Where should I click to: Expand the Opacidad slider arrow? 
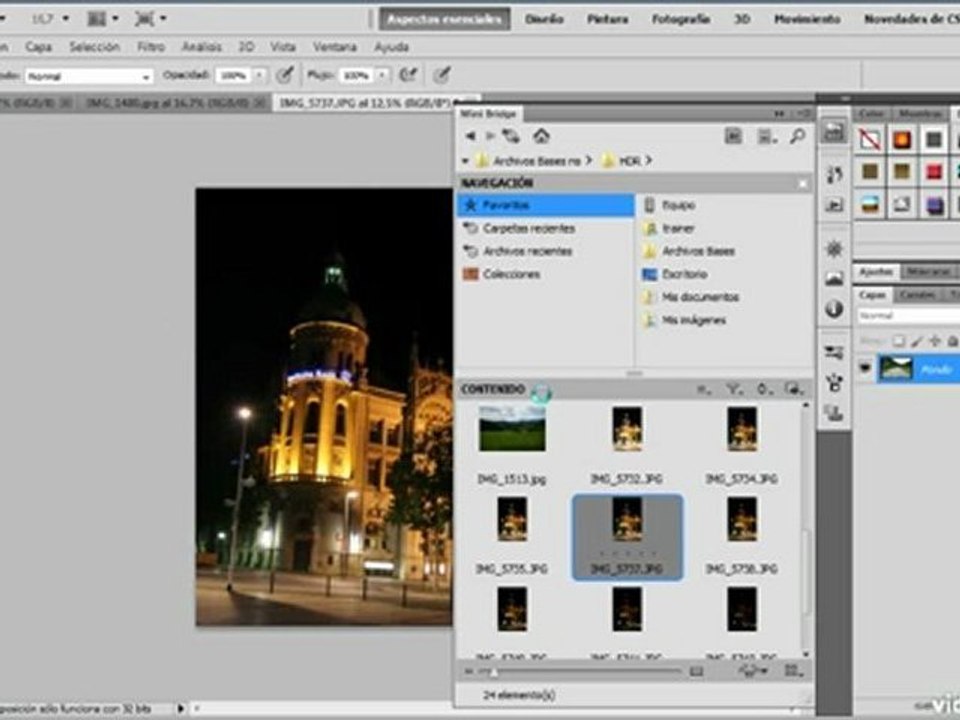point(260,75)
